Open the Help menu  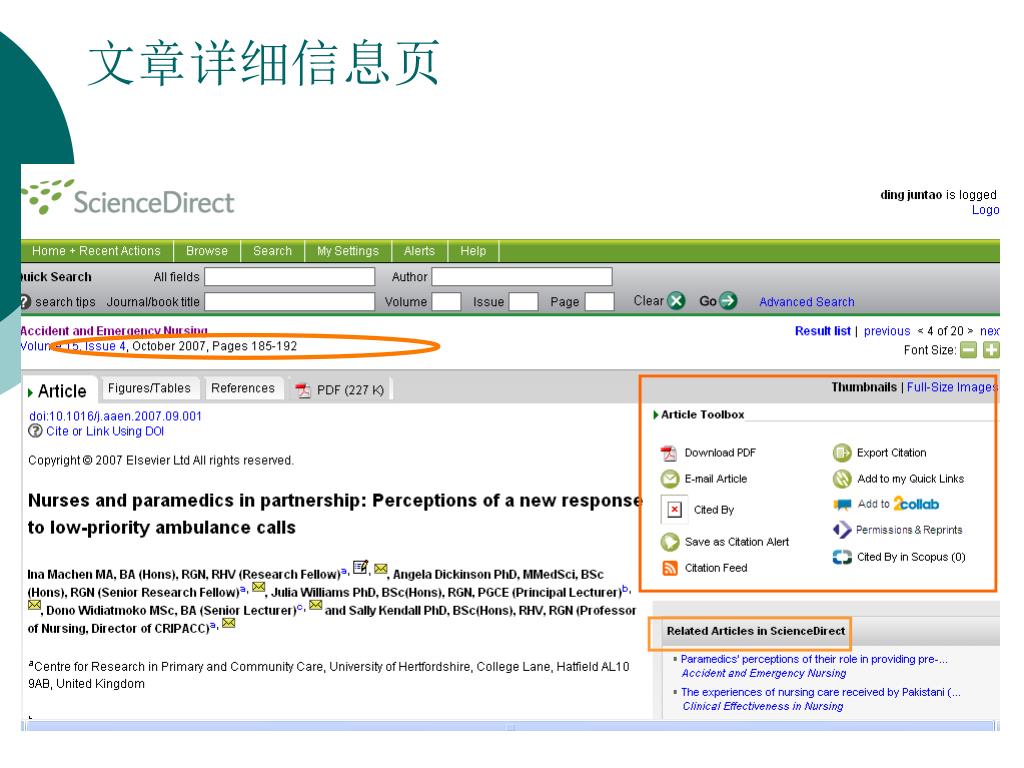coord(473,251)
